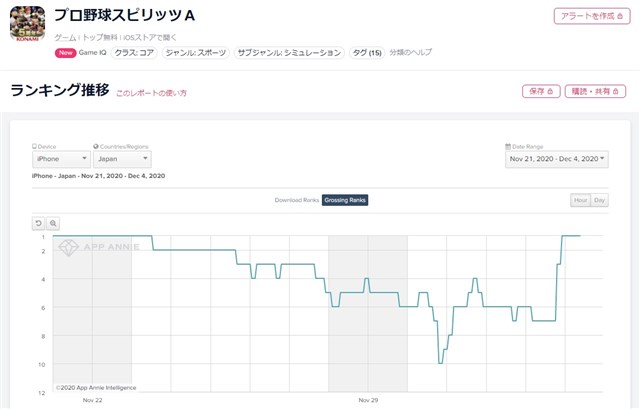Click the rank 10 y-axis label

click(x=42, y=365)
